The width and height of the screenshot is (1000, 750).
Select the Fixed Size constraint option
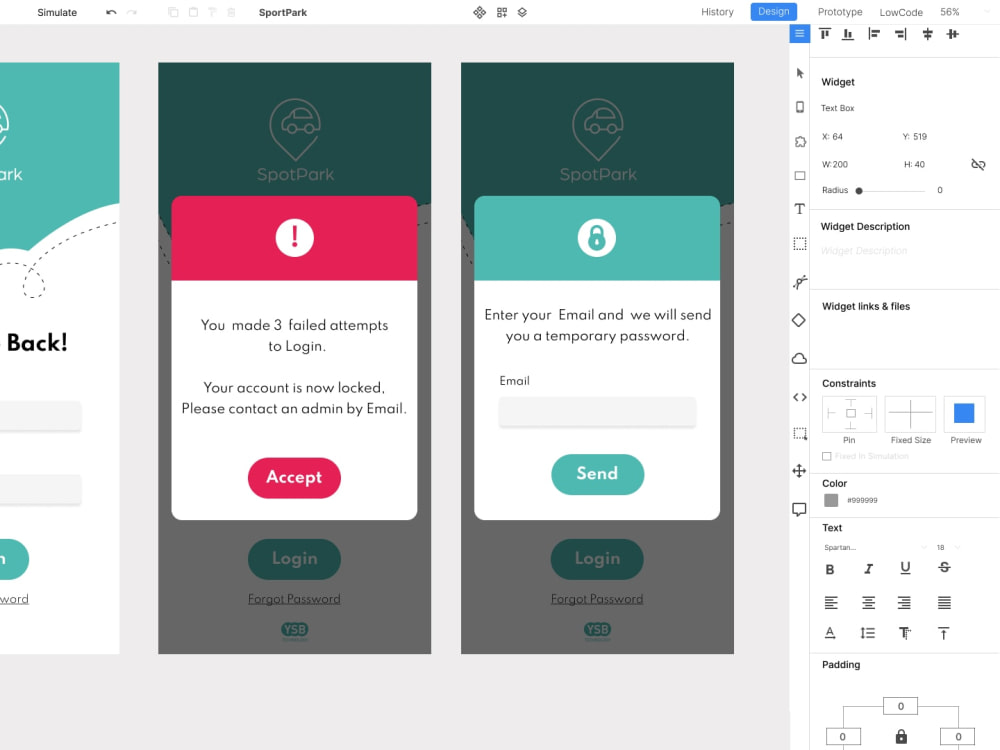(910, 414)
